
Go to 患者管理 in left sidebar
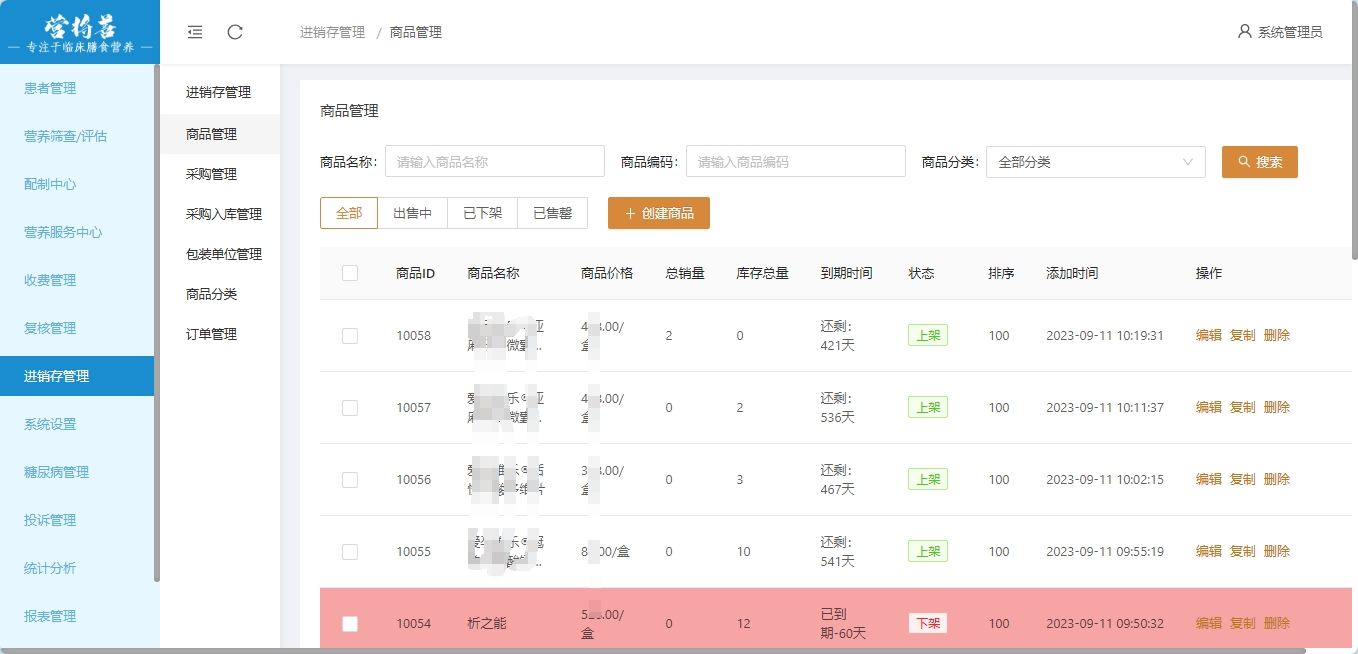[50, 88]
